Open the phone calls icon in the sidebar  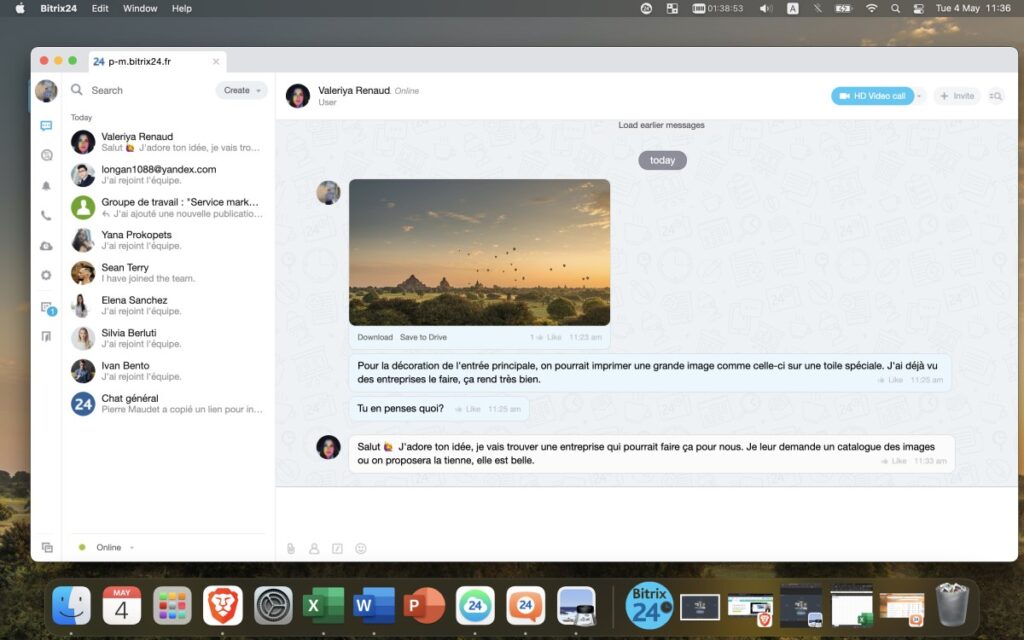coord(46,216)
